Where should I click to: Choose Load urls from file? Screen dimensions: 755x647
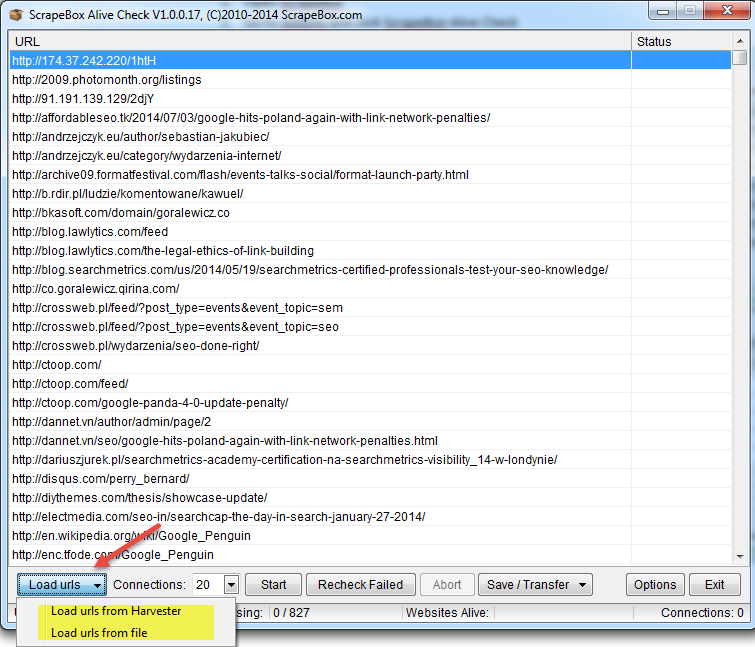[99, 633]
